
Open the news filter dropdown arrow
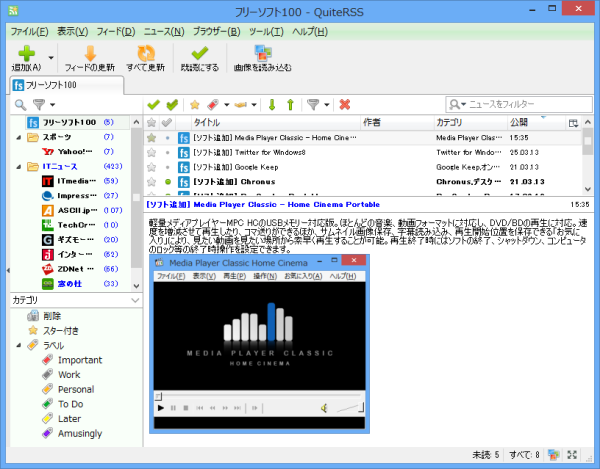click(327, 104)
